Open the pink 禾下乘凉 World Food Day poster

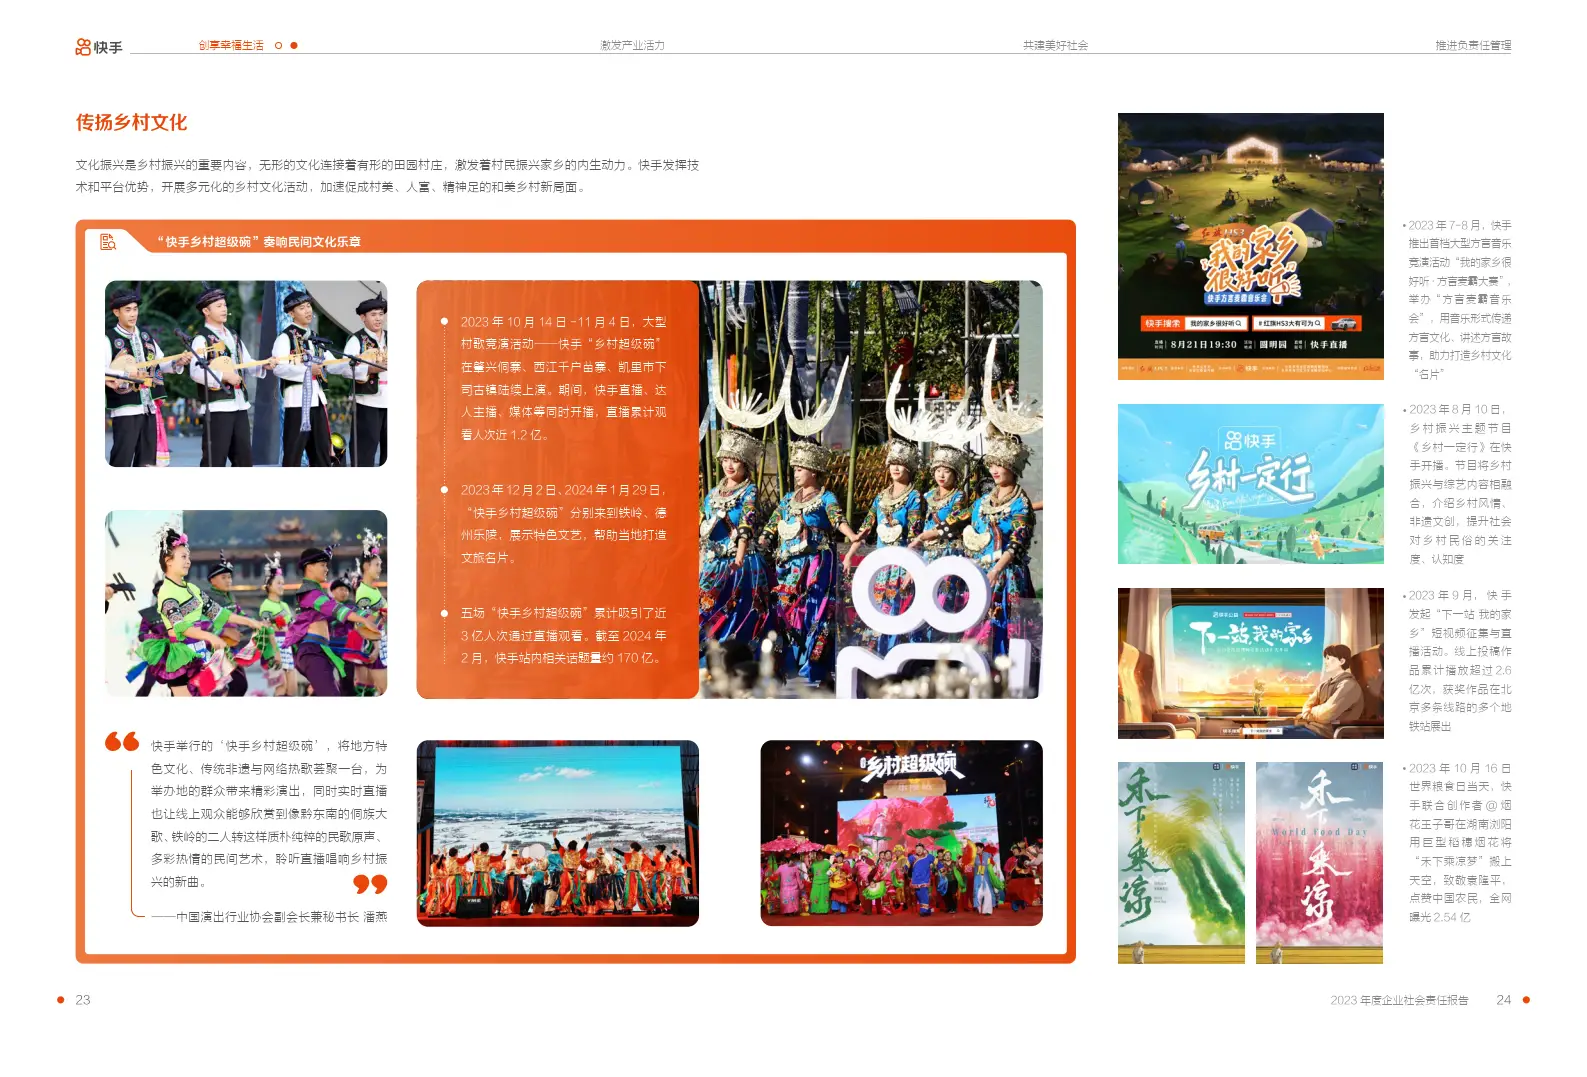(1319, 863)
